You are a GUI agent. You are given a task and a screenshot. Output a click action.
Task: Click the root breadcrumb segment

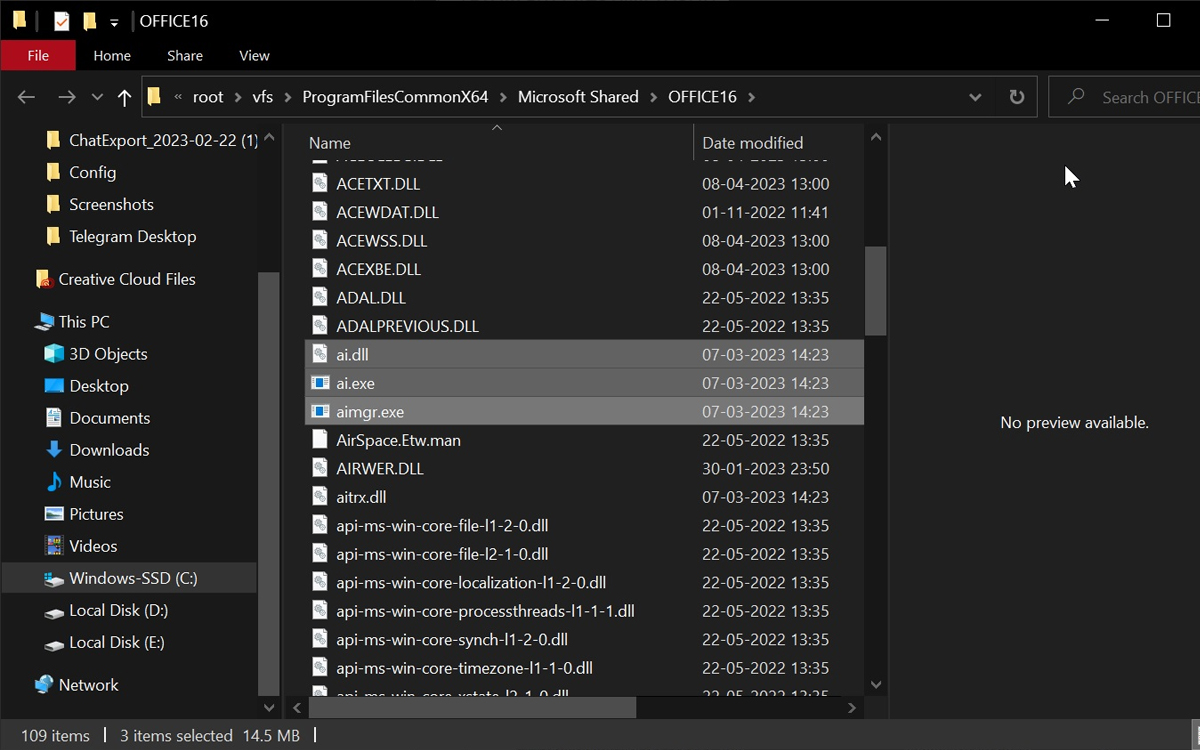(x=208, y=97)
